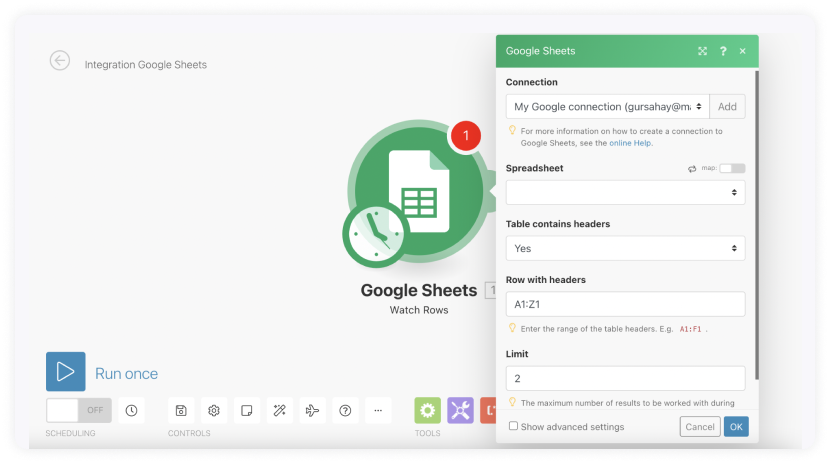Click the red notification badge
Screen dimensions: 830x464
point(466,136)
